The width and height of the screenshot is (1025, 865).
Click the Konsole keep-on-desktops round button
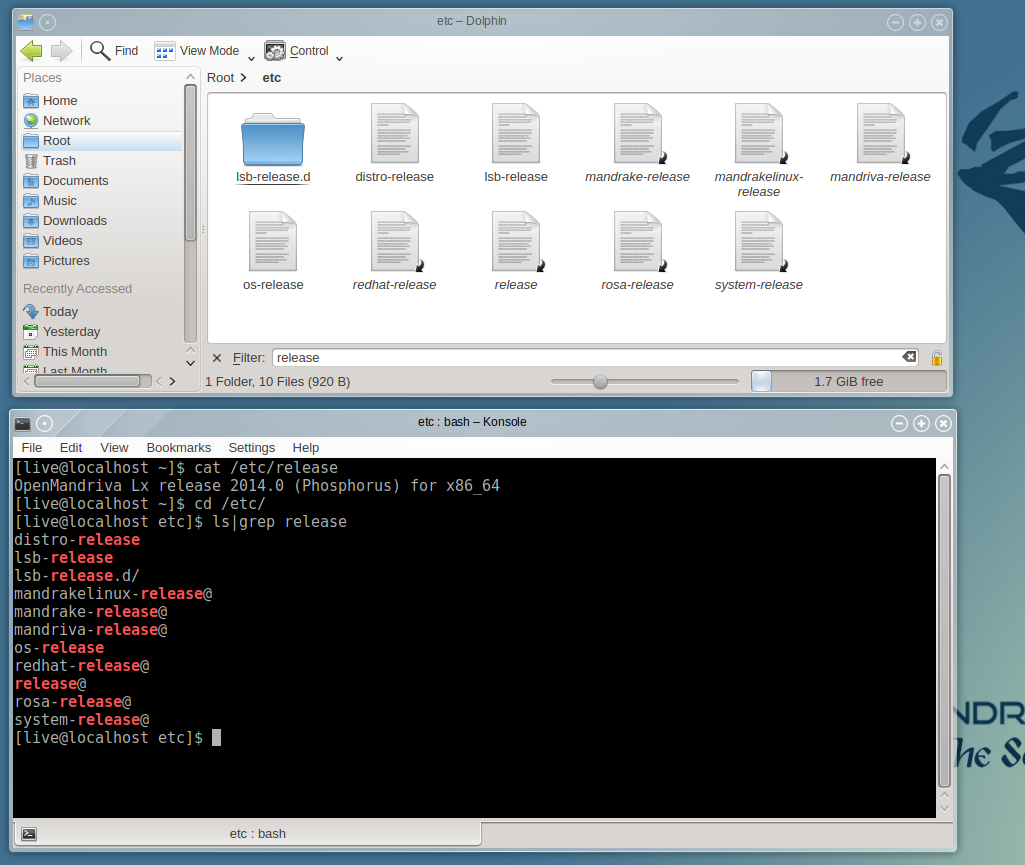[44, 424]
